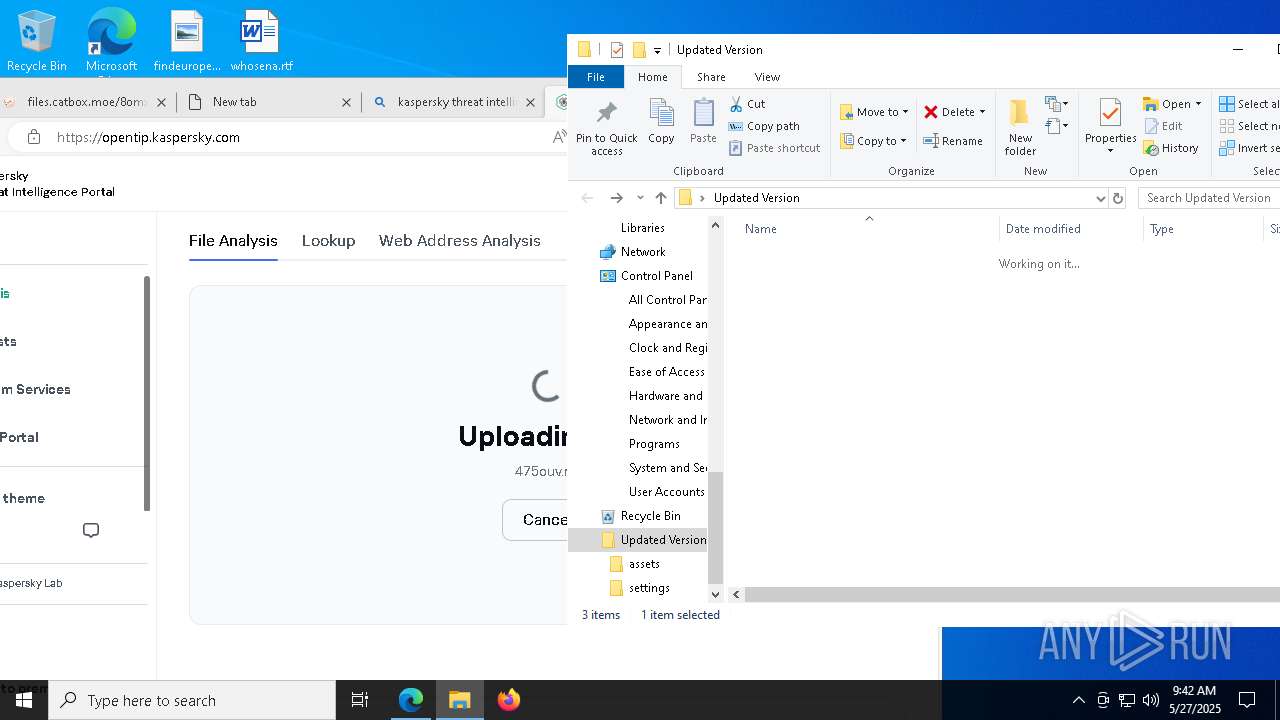The height and width of the screenshot is (720, 1280).
Task: Click Copy path in ribbon
Action: 764,126
